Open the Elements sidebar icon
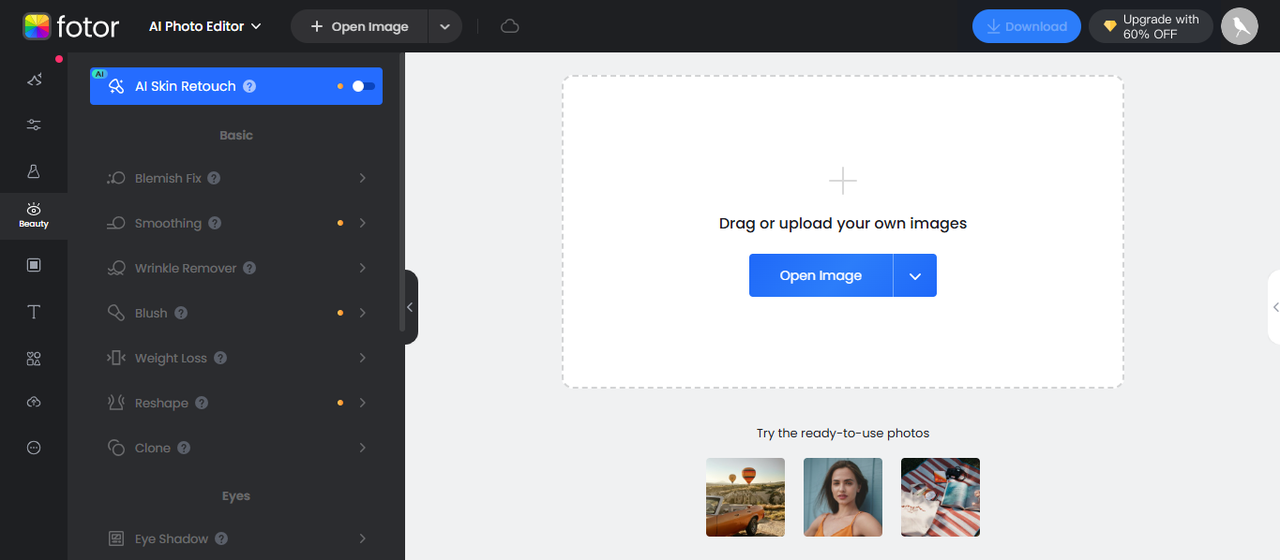 click(x=34, y=358)
